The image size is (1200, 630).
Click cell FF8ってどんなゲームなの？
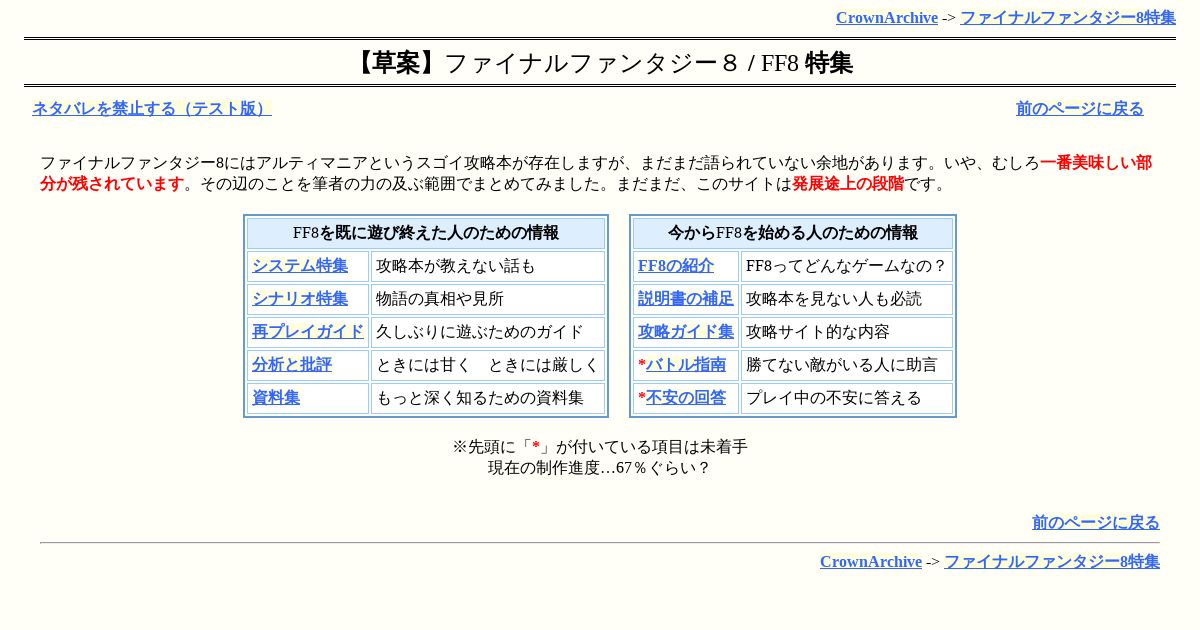847,266
